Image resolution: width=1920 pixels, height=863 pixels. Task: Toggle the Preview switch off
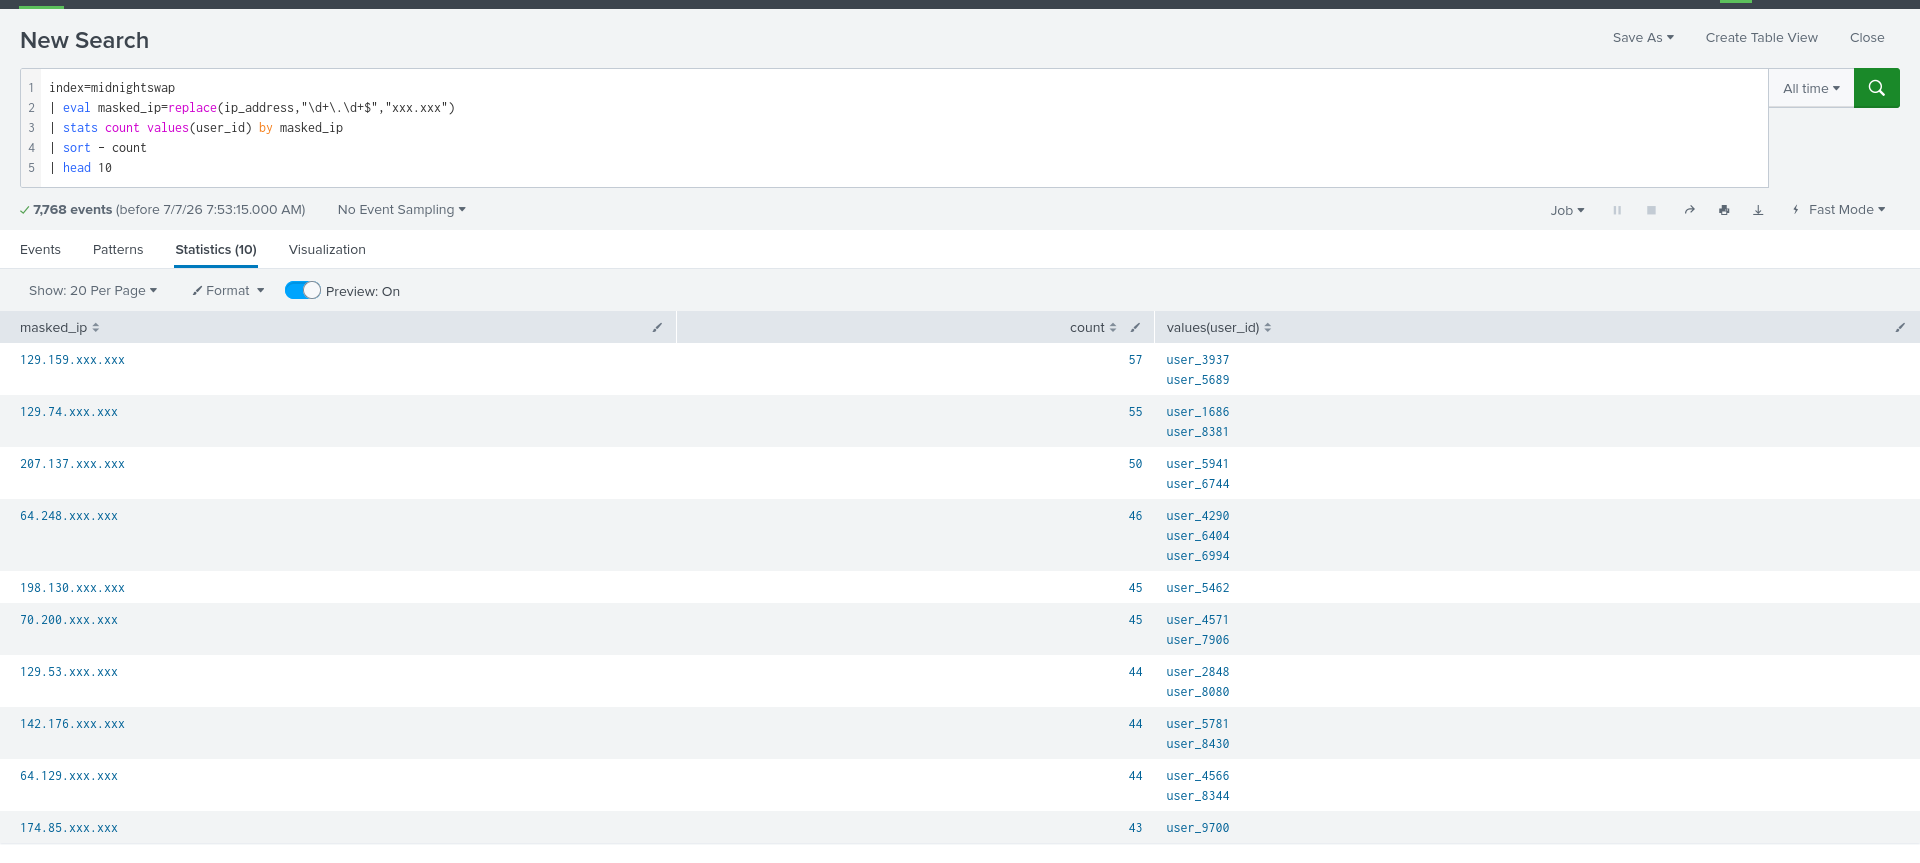click(303, 290)
